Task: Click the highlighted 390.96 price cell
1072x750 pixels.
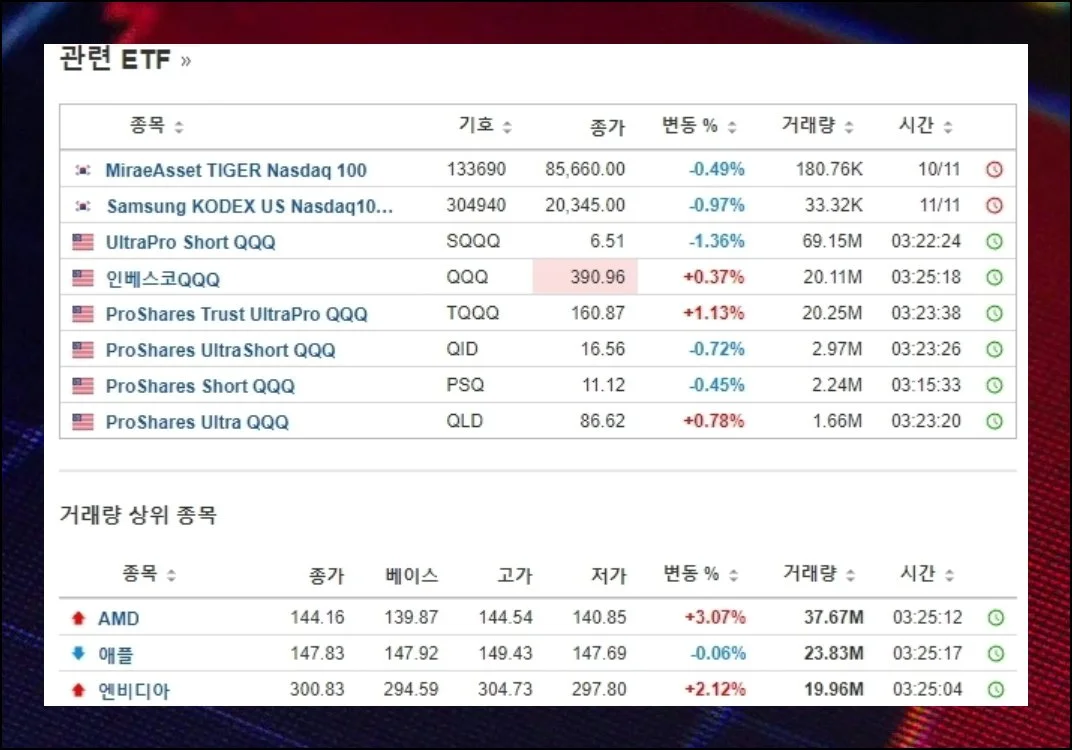Action: [x=585, y=278]
